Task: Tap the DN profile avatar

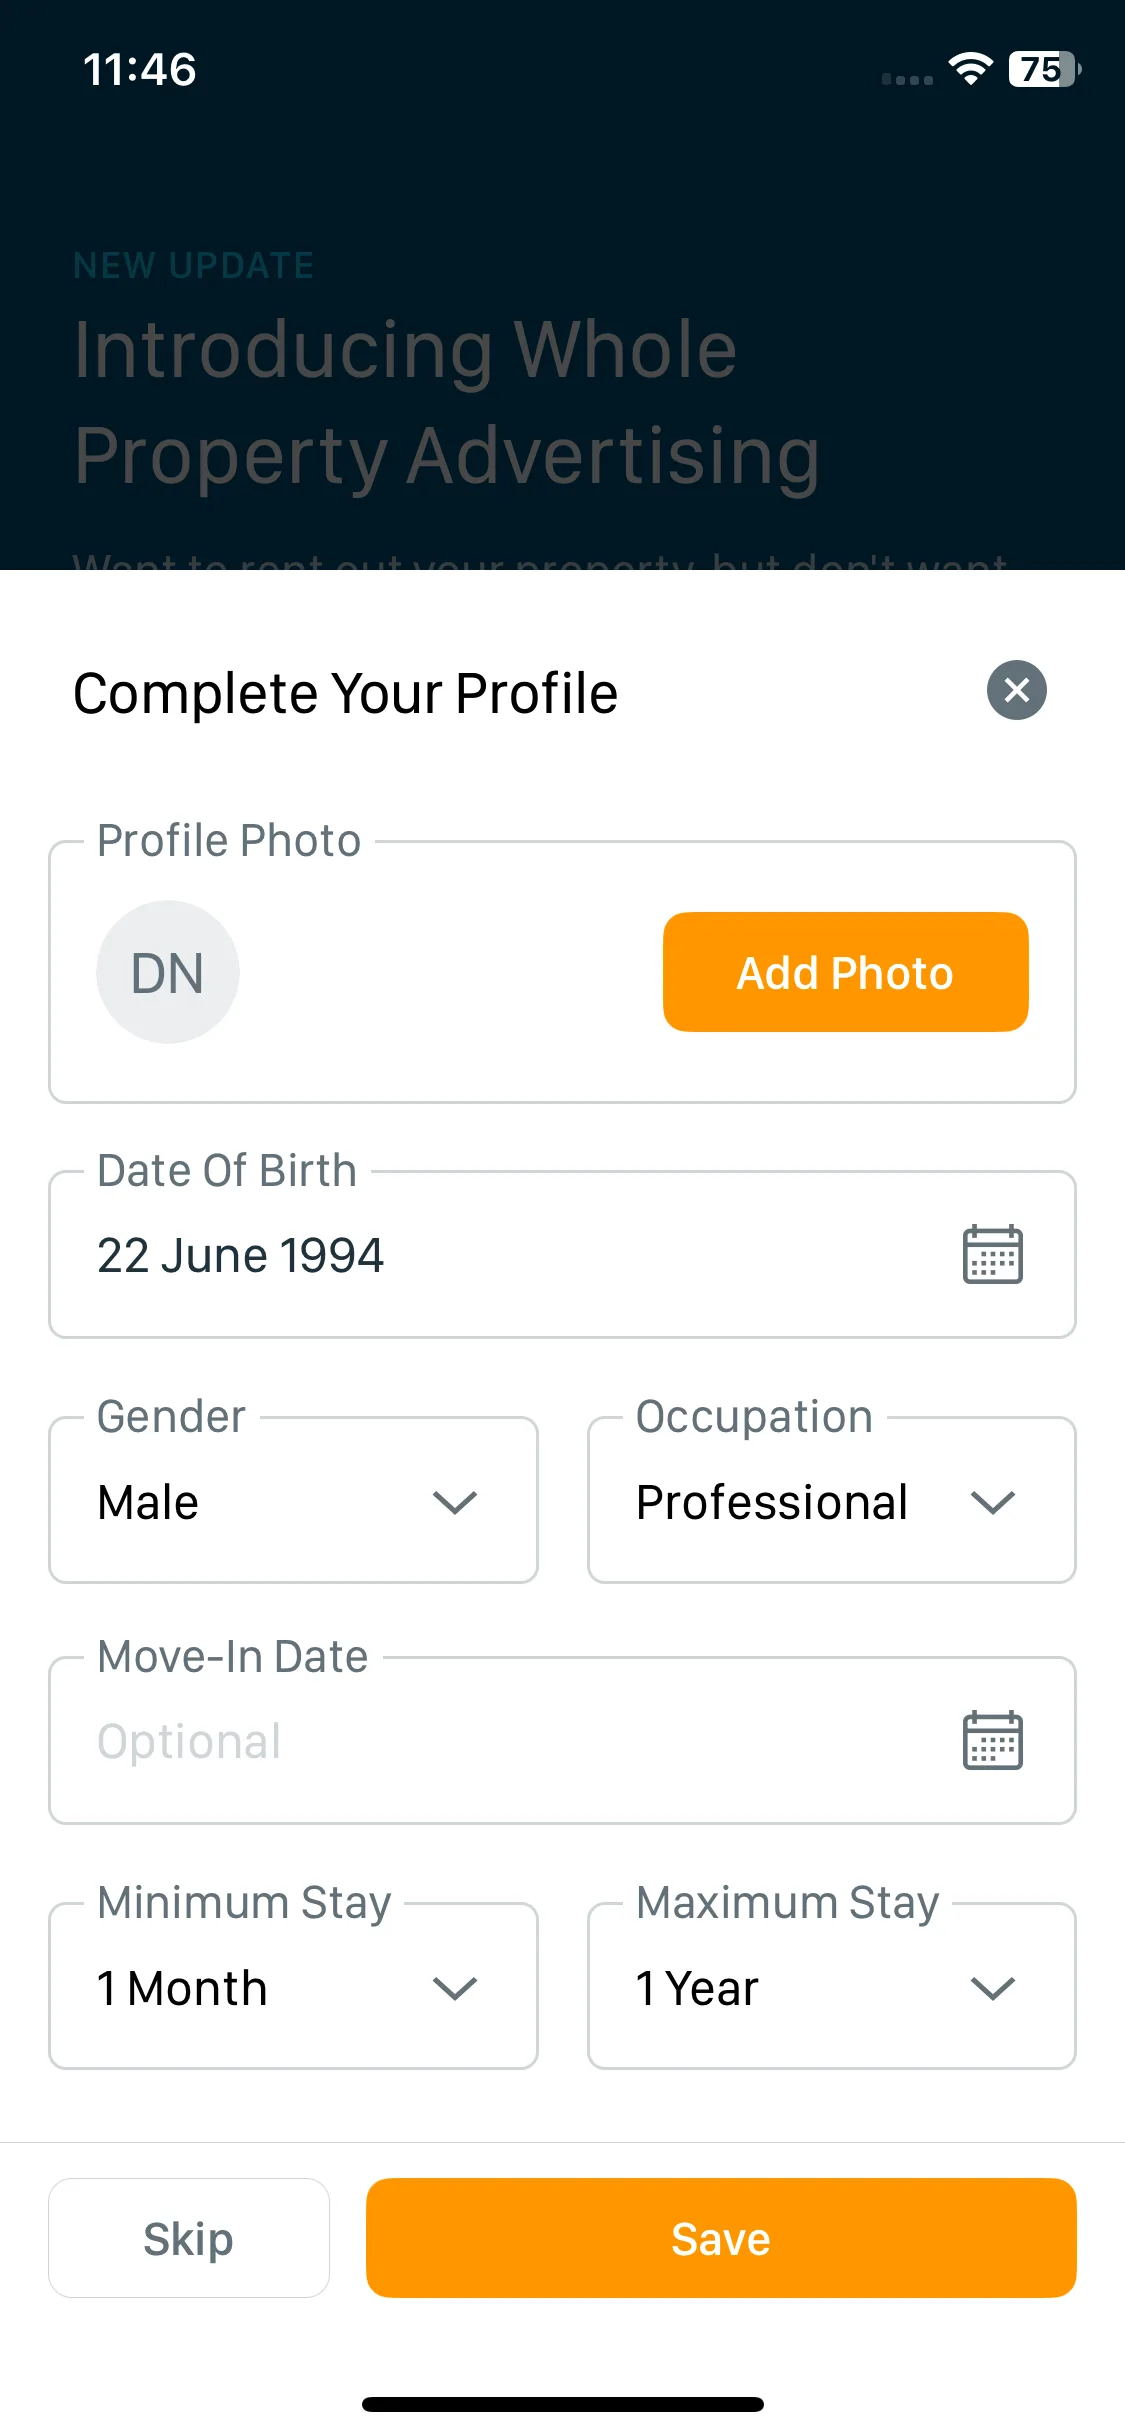Action: tap(168, 972)
